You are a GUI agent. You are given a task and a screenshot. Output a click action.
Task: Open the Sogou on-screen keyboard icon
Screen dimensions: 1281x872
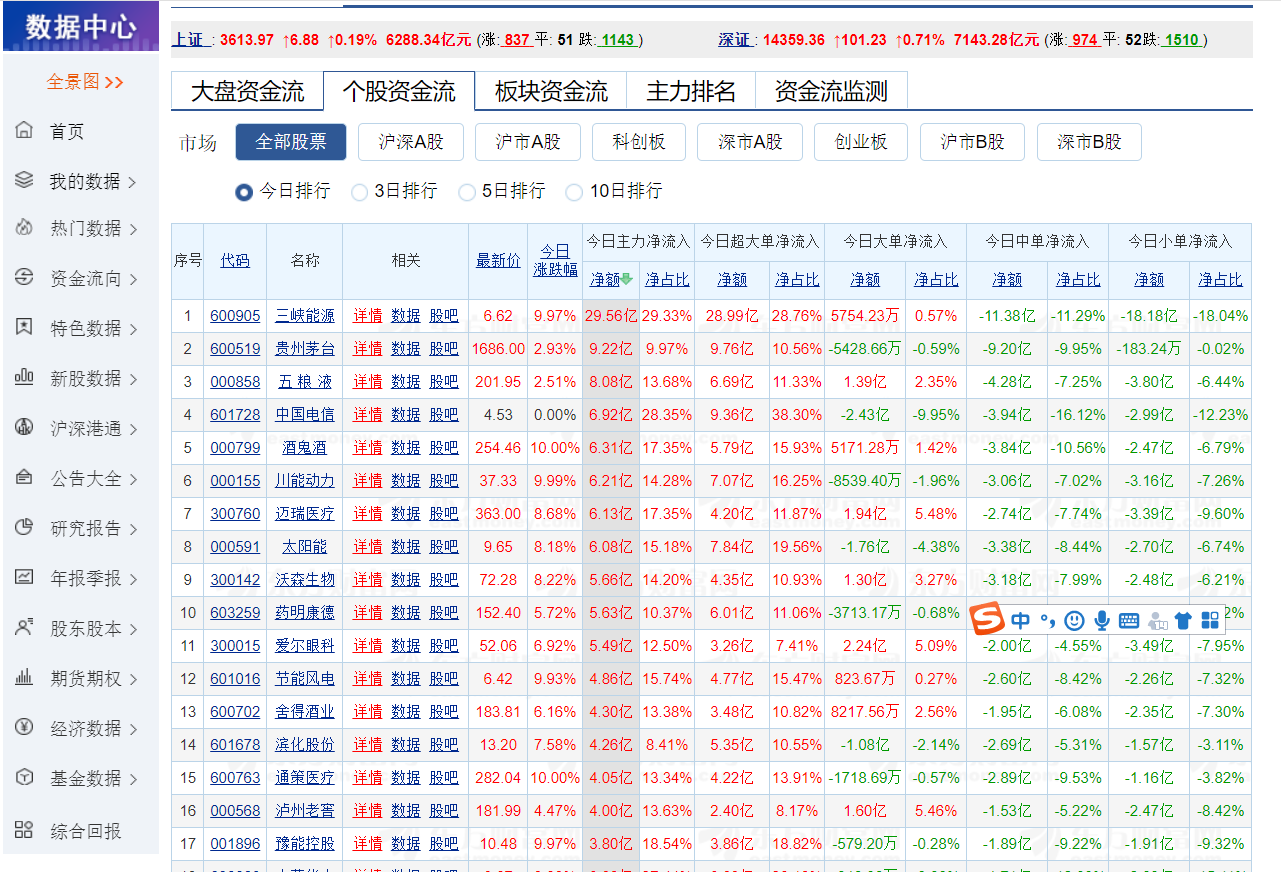coord(1129,620)
